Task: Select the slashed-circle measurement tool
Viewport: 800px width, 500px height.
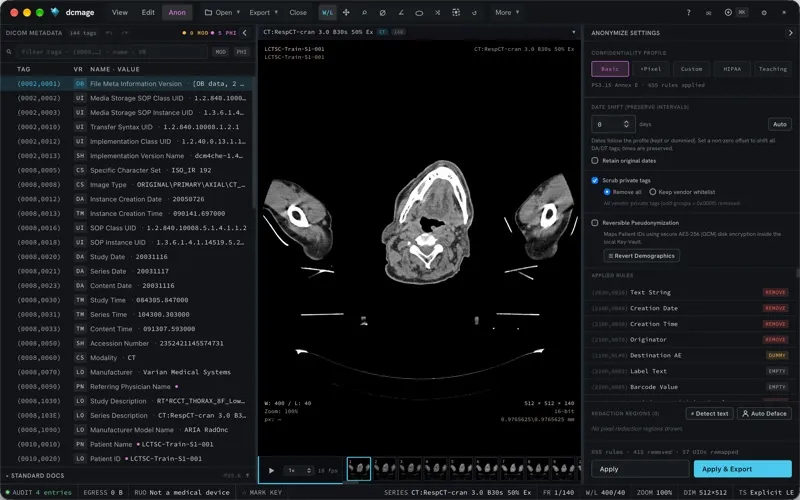Action: click(x=383, y=13)
